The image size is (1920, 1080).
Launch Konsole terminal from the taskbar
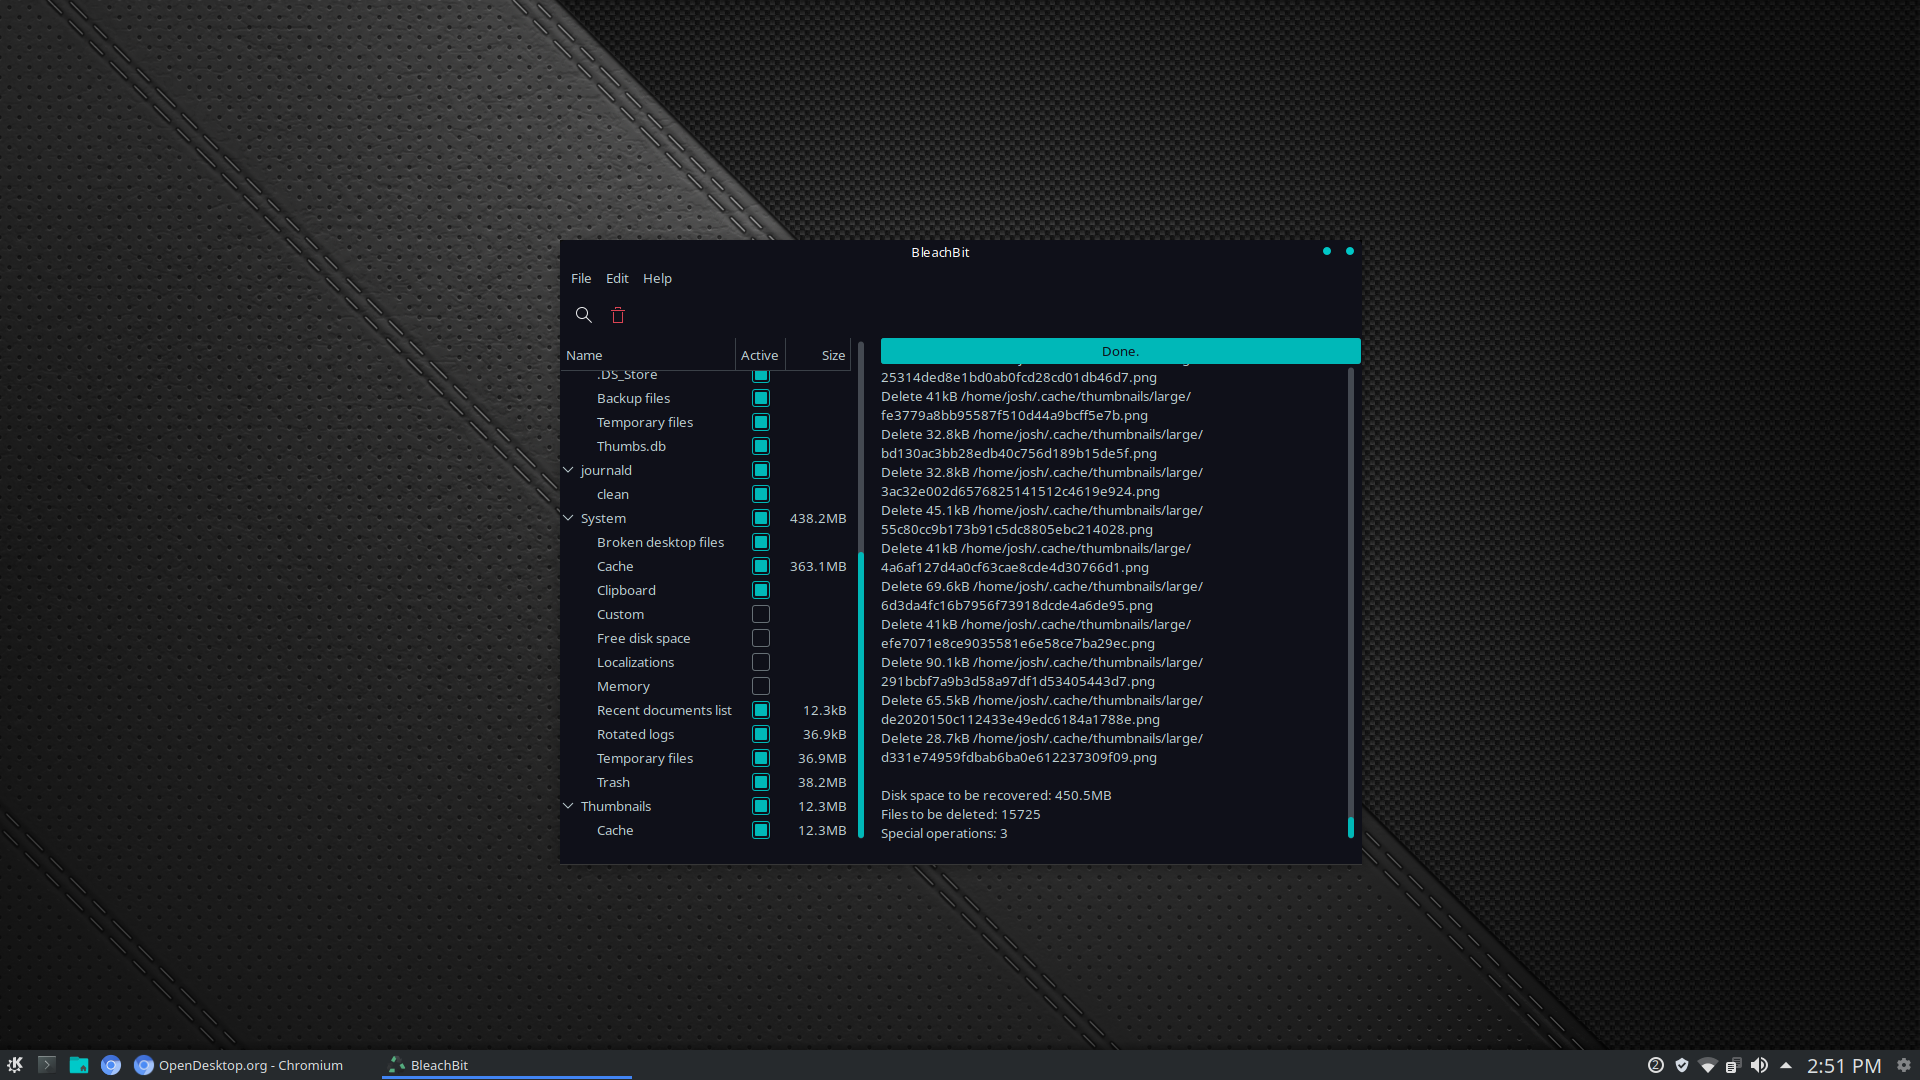point(46,1065)
